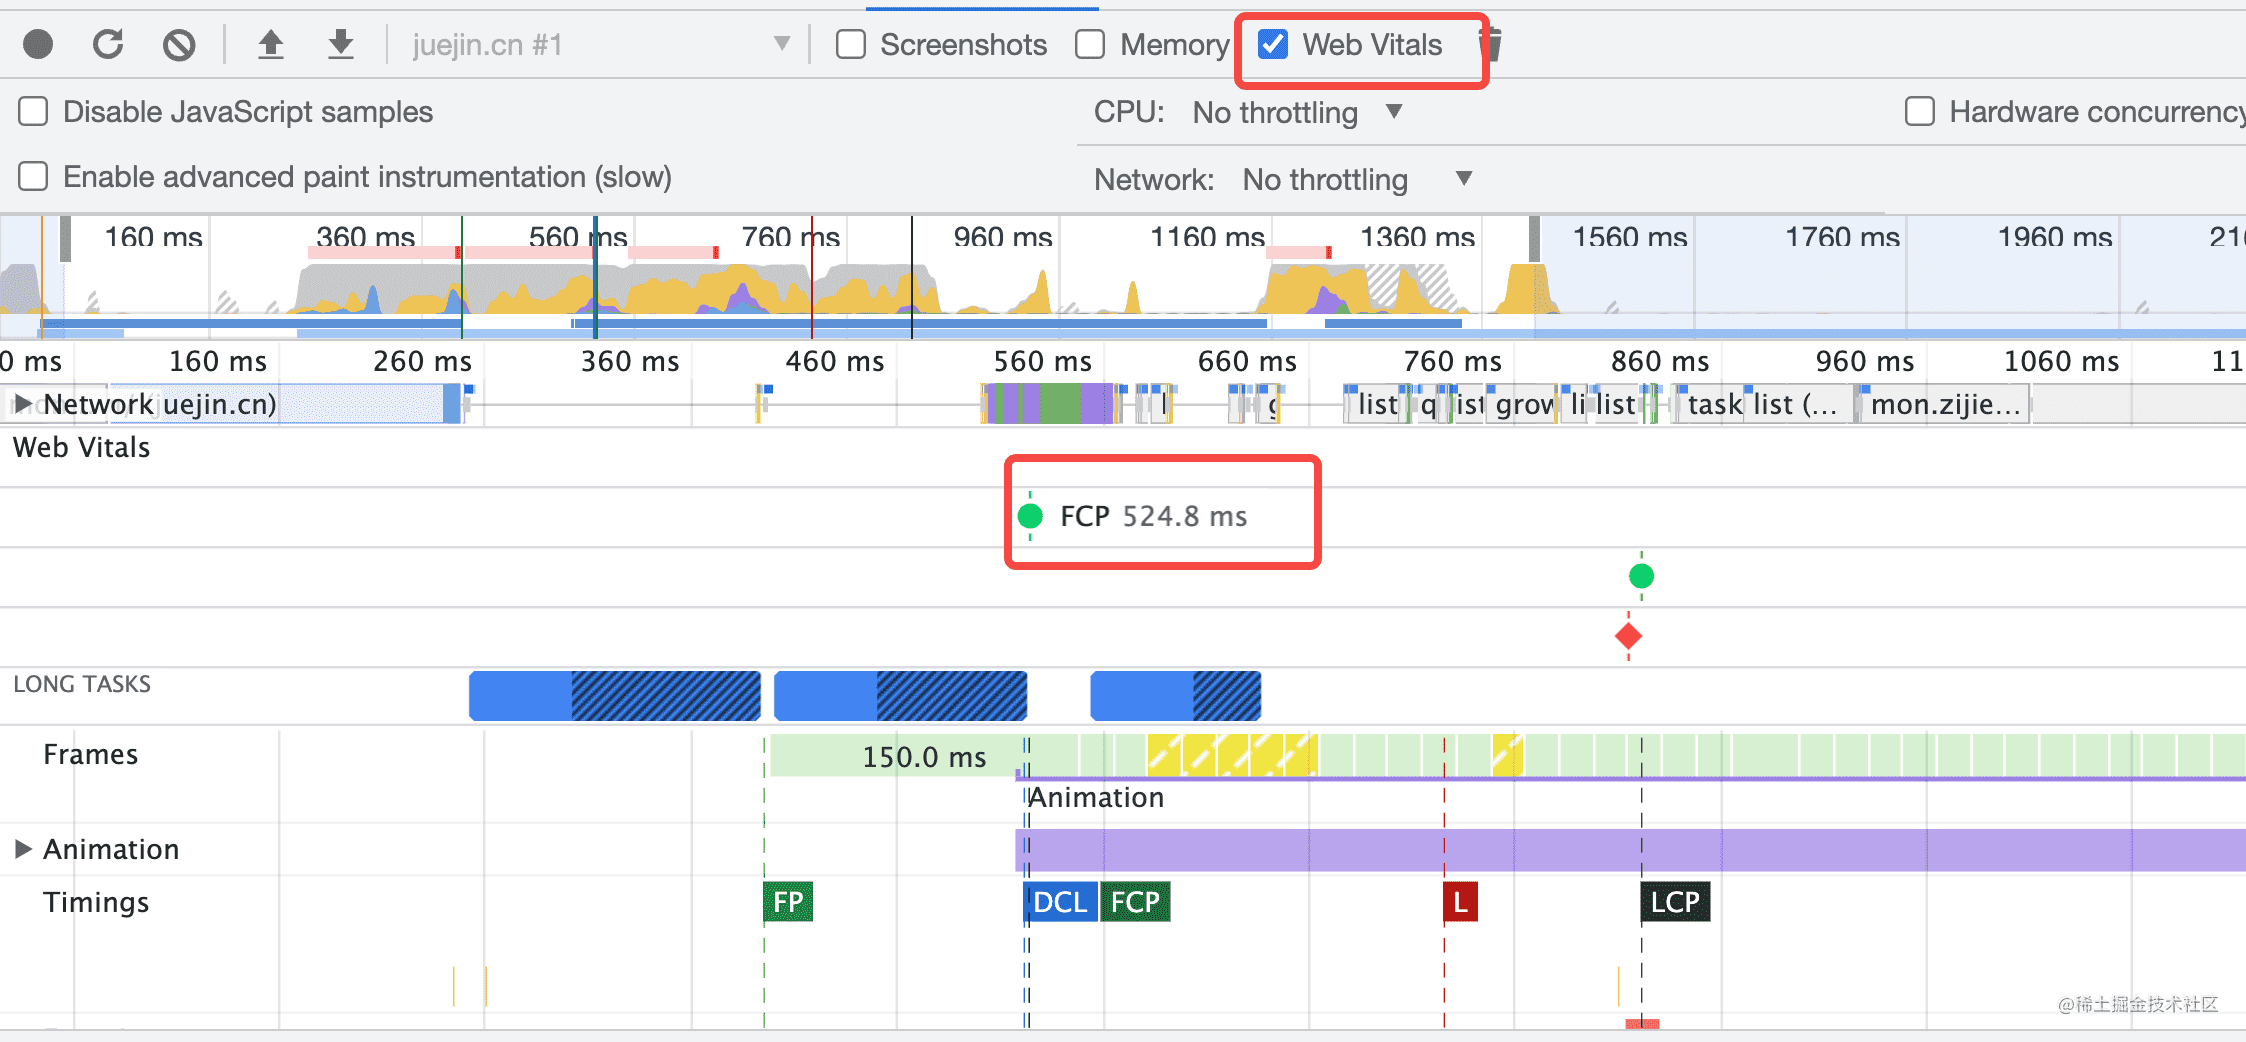Toggle the Memory checkbox
2246x1042 pixels.
(1090, 45)
